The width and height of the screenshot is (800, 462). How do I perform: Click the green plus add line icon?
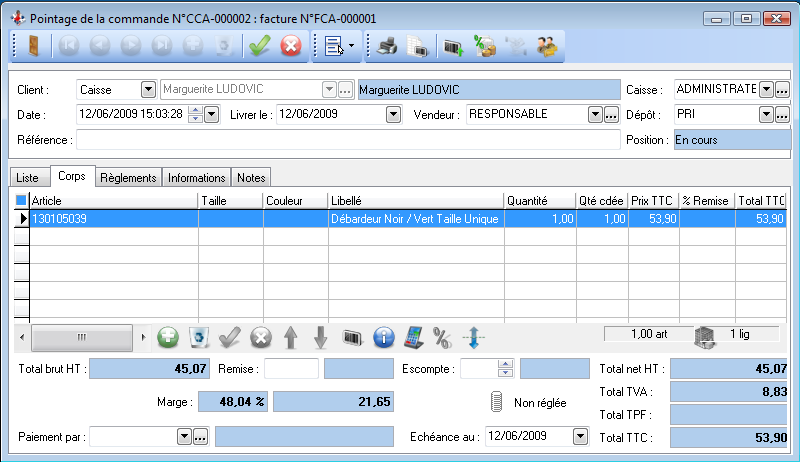pyautogui.click(x=169, y=337)
